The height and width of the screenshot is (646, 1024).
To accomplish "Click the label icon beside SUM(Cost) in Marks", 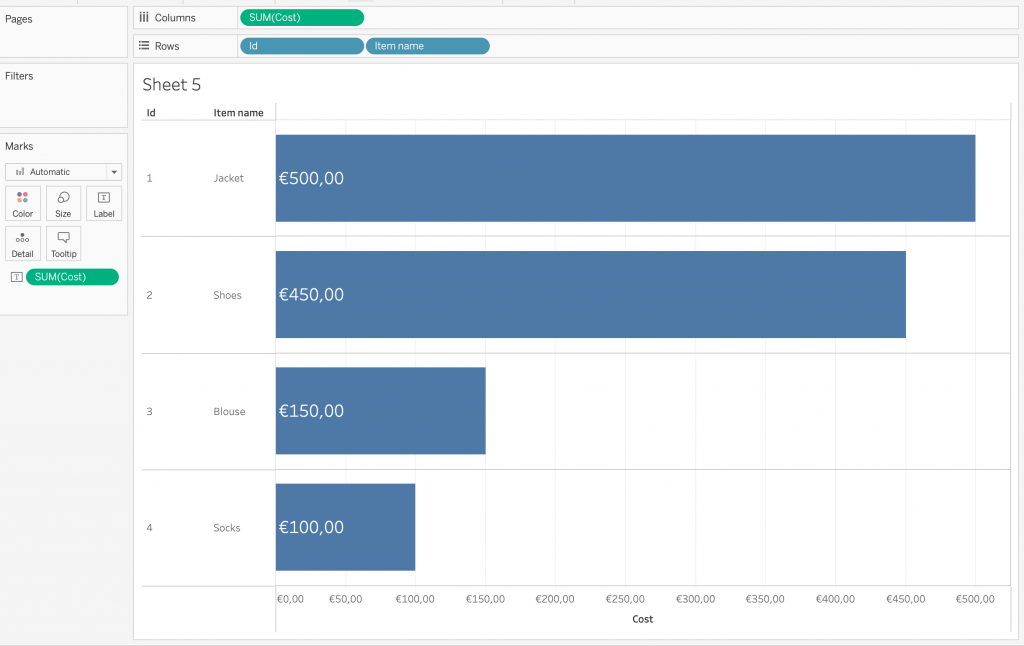I will (16, 277).
